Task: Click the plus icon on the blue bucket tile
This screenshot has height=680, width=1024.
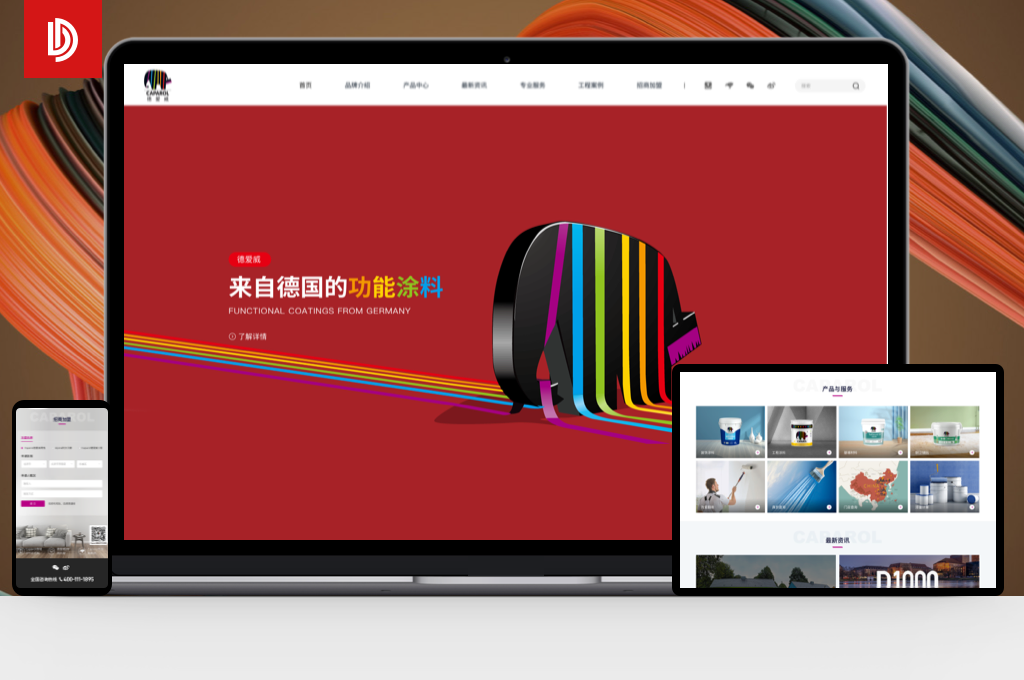Action: click(757, 452)
